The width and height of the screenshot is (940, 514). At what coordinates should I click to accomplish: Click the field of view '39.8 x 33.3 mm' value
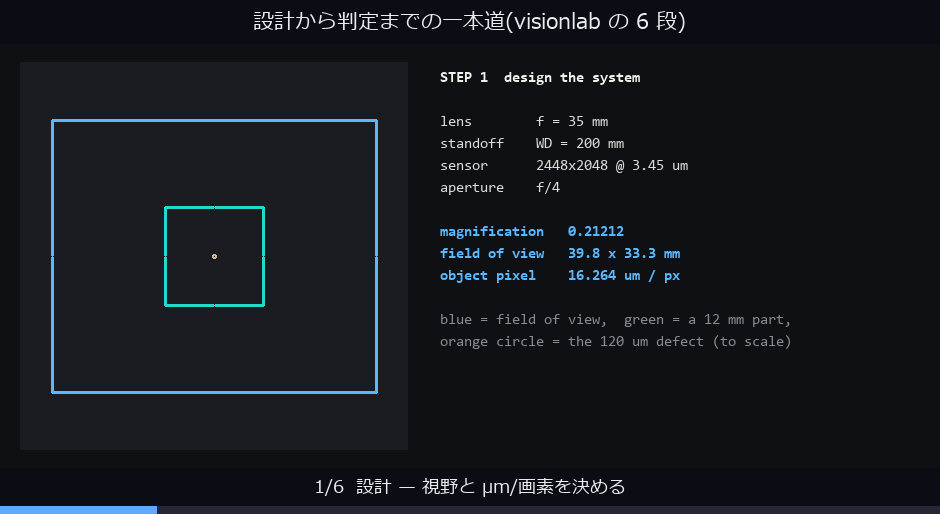point(624,253)
